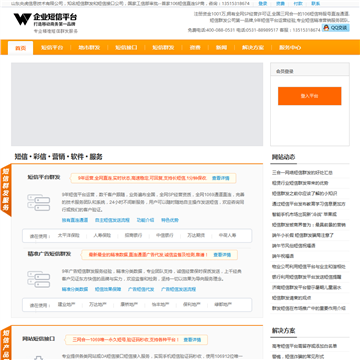The width and height of the screenshot is (360, 360).
Task: Open news item starting 群发短信在市场推广中
Action: [x=309, y=308]
